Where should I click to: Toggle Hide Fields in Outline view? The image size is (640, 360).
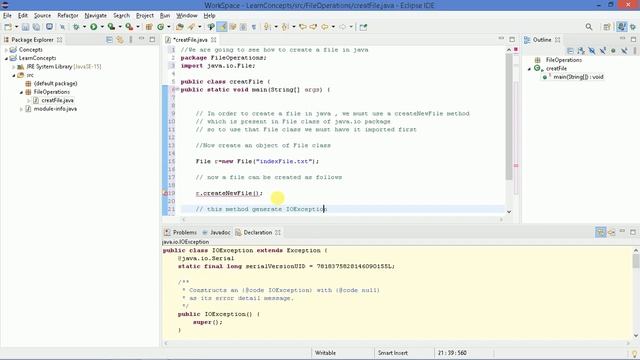(x=592, y=51)
